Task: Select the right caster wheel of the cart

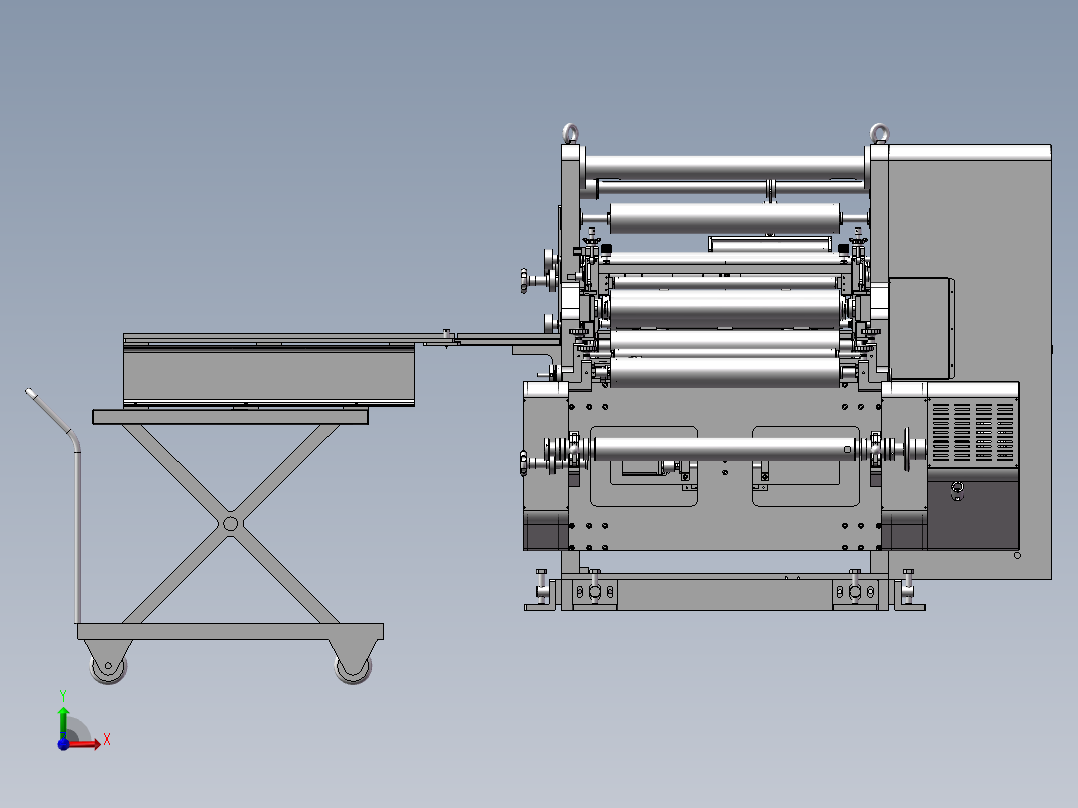Action: (x=353, y=666)
